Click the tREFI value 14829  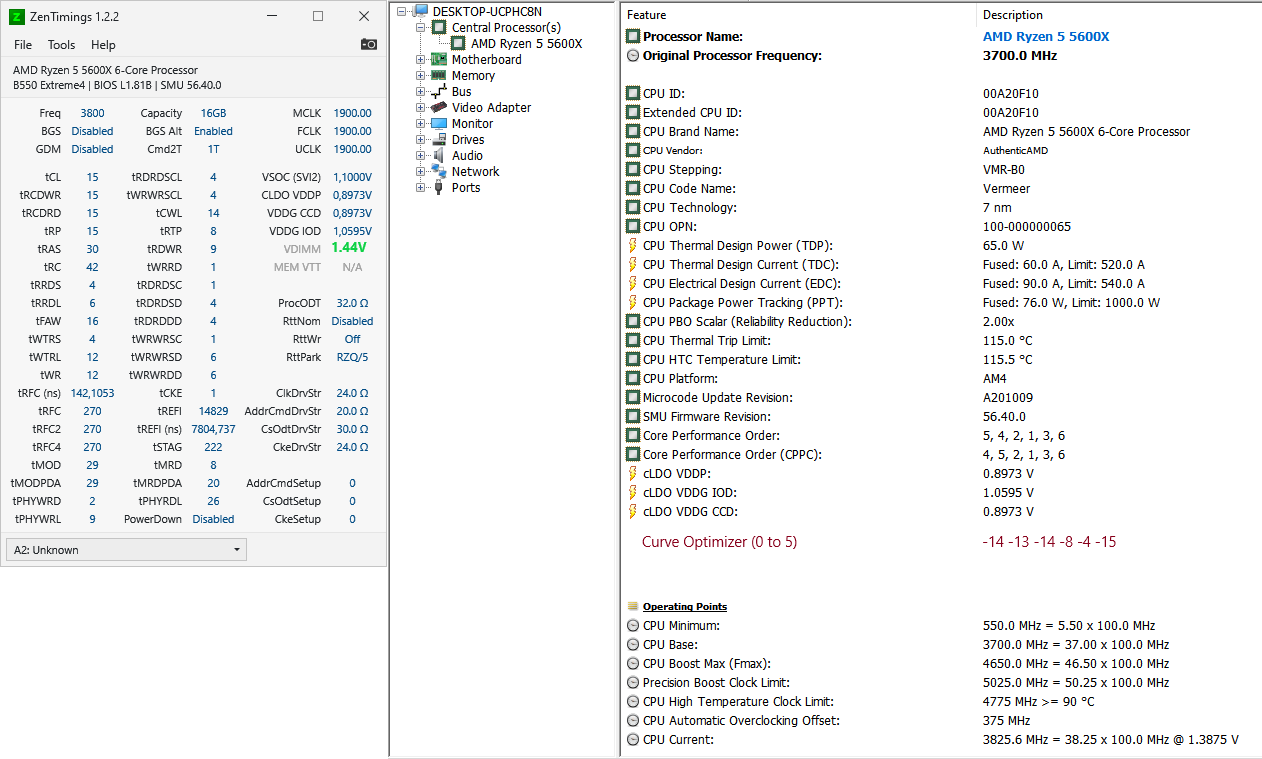tap(213, 411)
